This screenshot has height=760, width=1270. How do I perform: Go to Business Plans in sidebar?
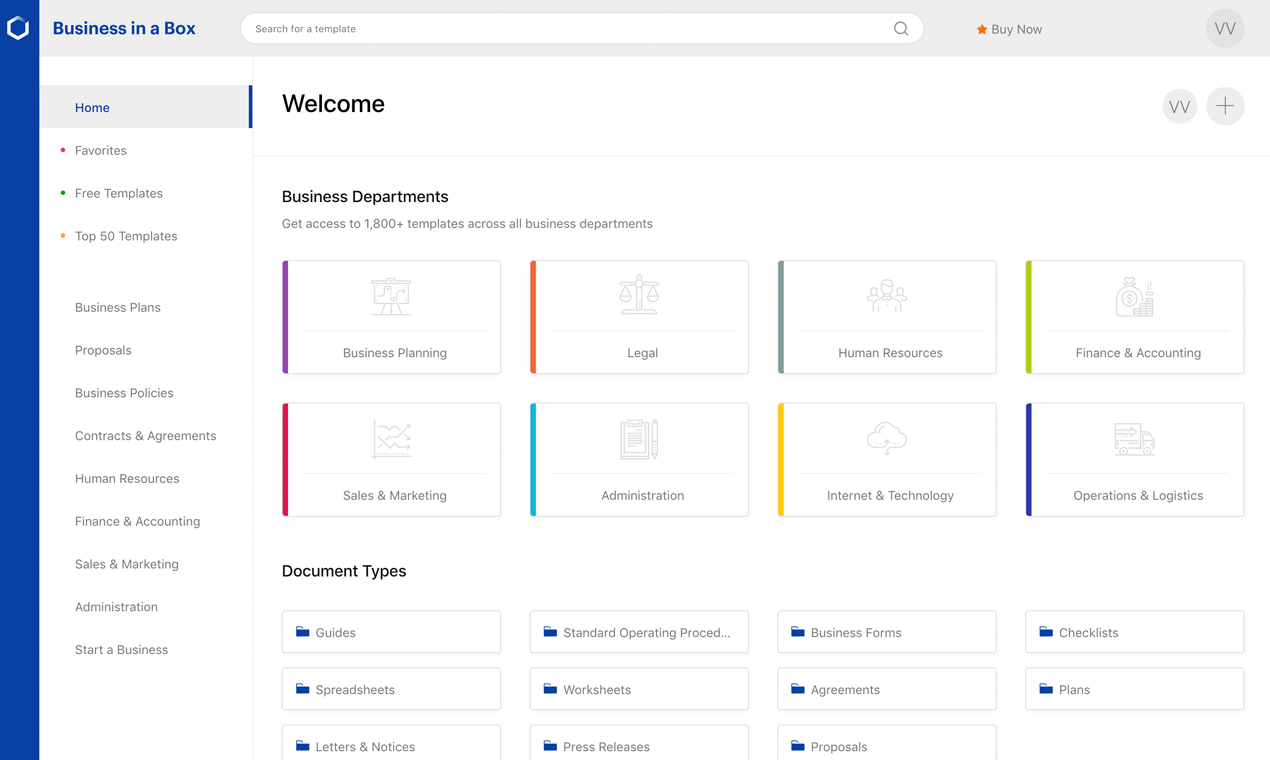(x=118, y=307)
